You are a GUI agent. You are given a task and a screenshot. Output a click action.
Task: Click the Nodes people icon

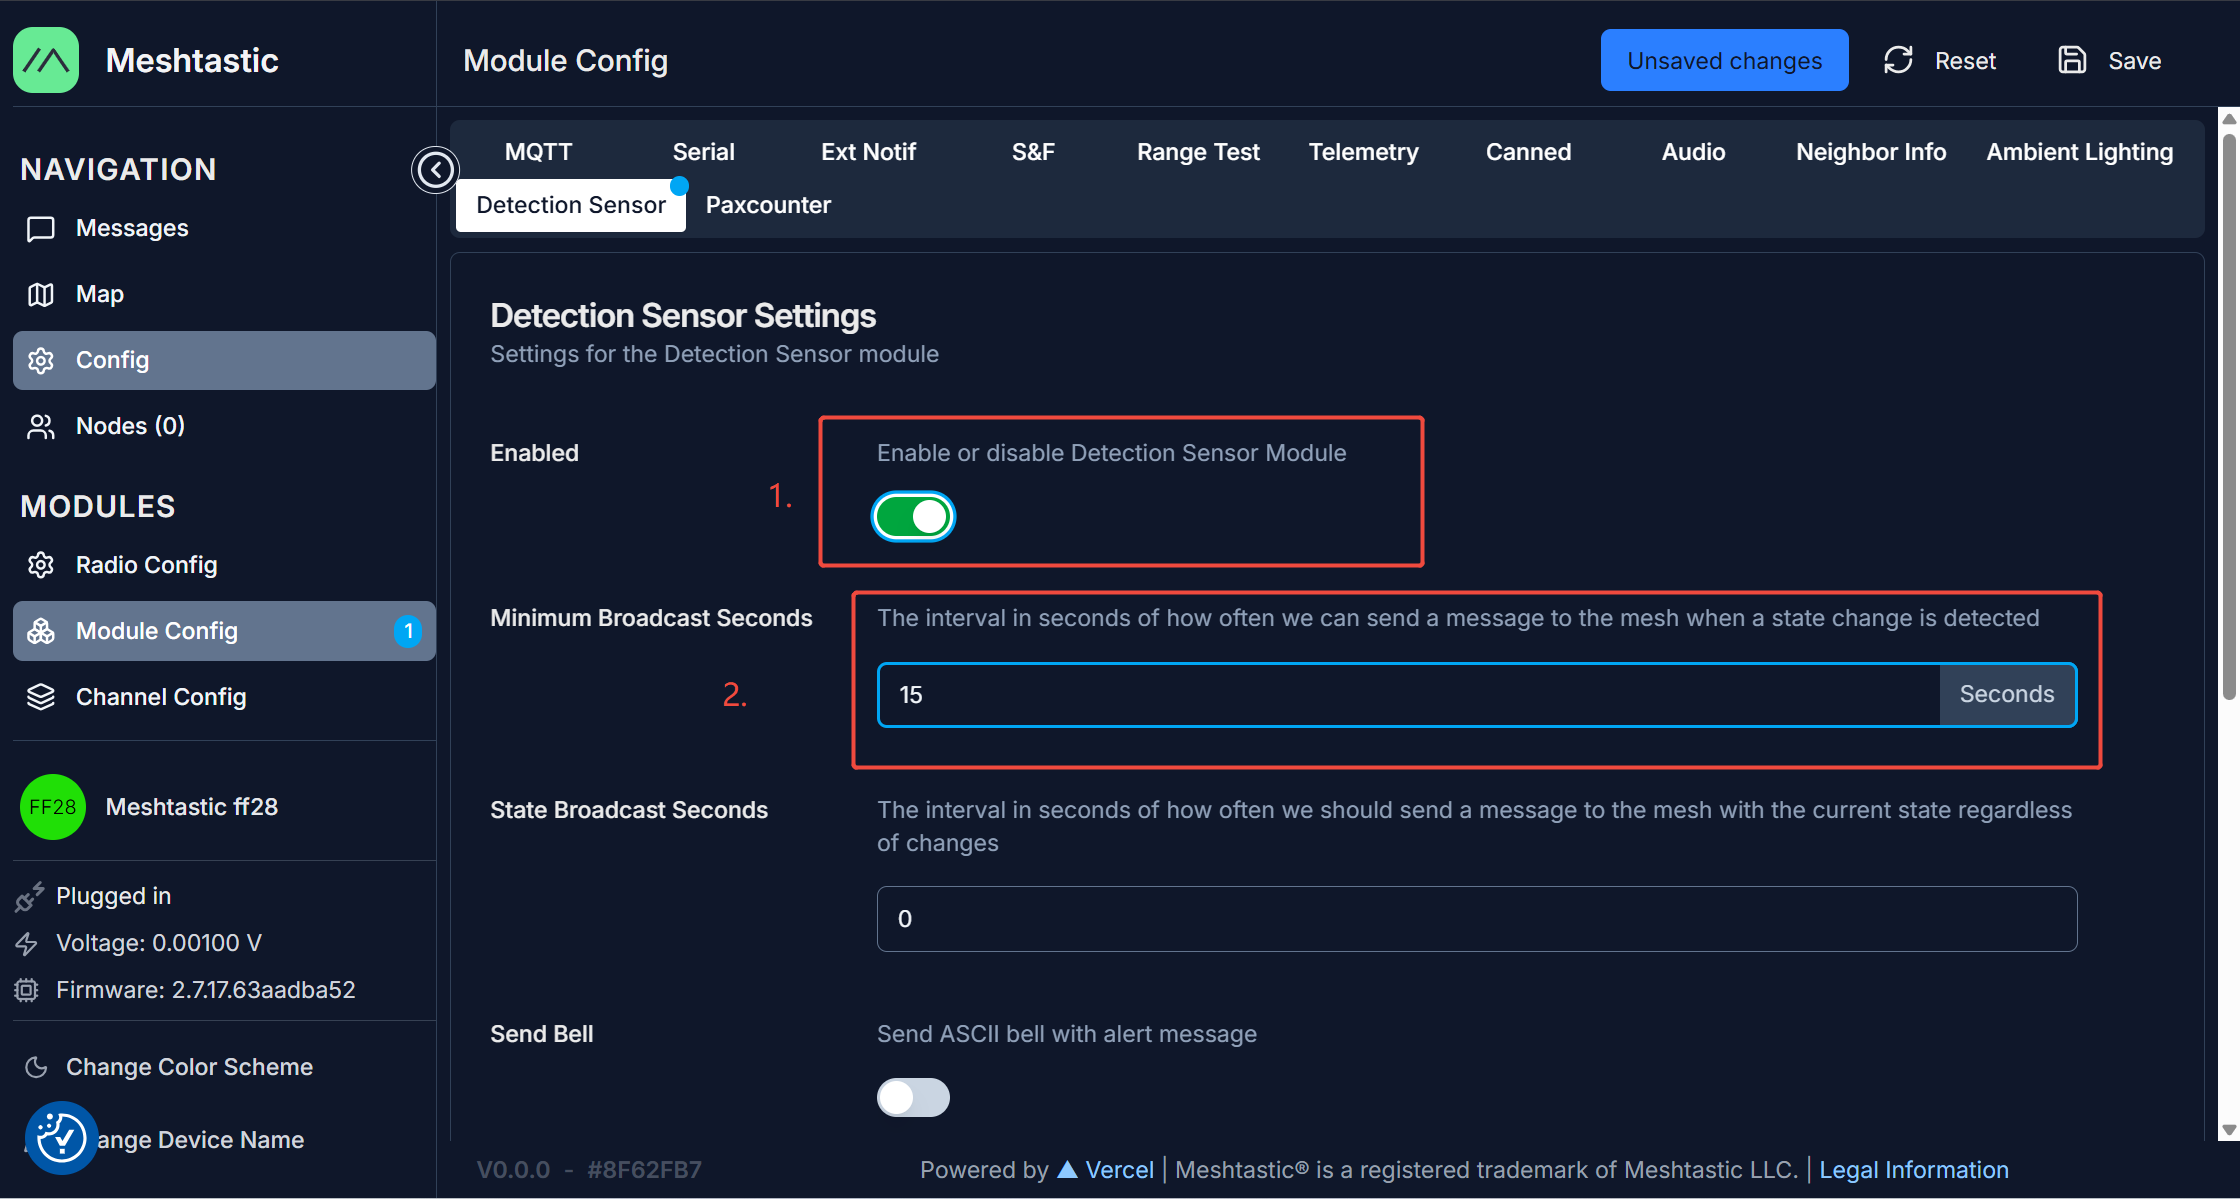(41, 427)
